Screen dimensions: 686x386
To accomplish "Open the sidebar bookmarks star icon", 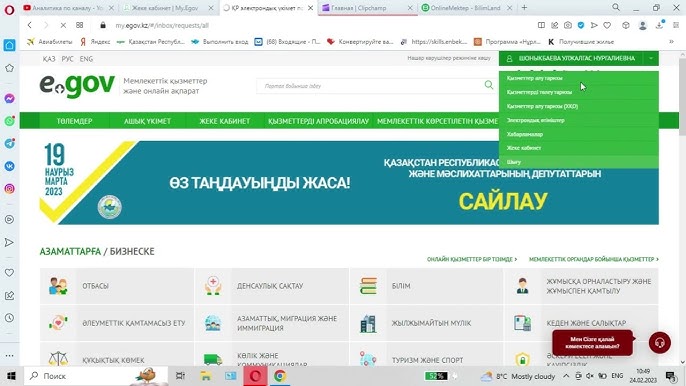I will pos(9,68).
